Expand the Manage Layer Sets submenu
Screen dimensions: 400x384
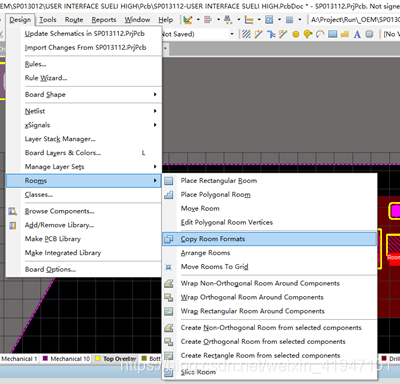click(x=83, y=167)
